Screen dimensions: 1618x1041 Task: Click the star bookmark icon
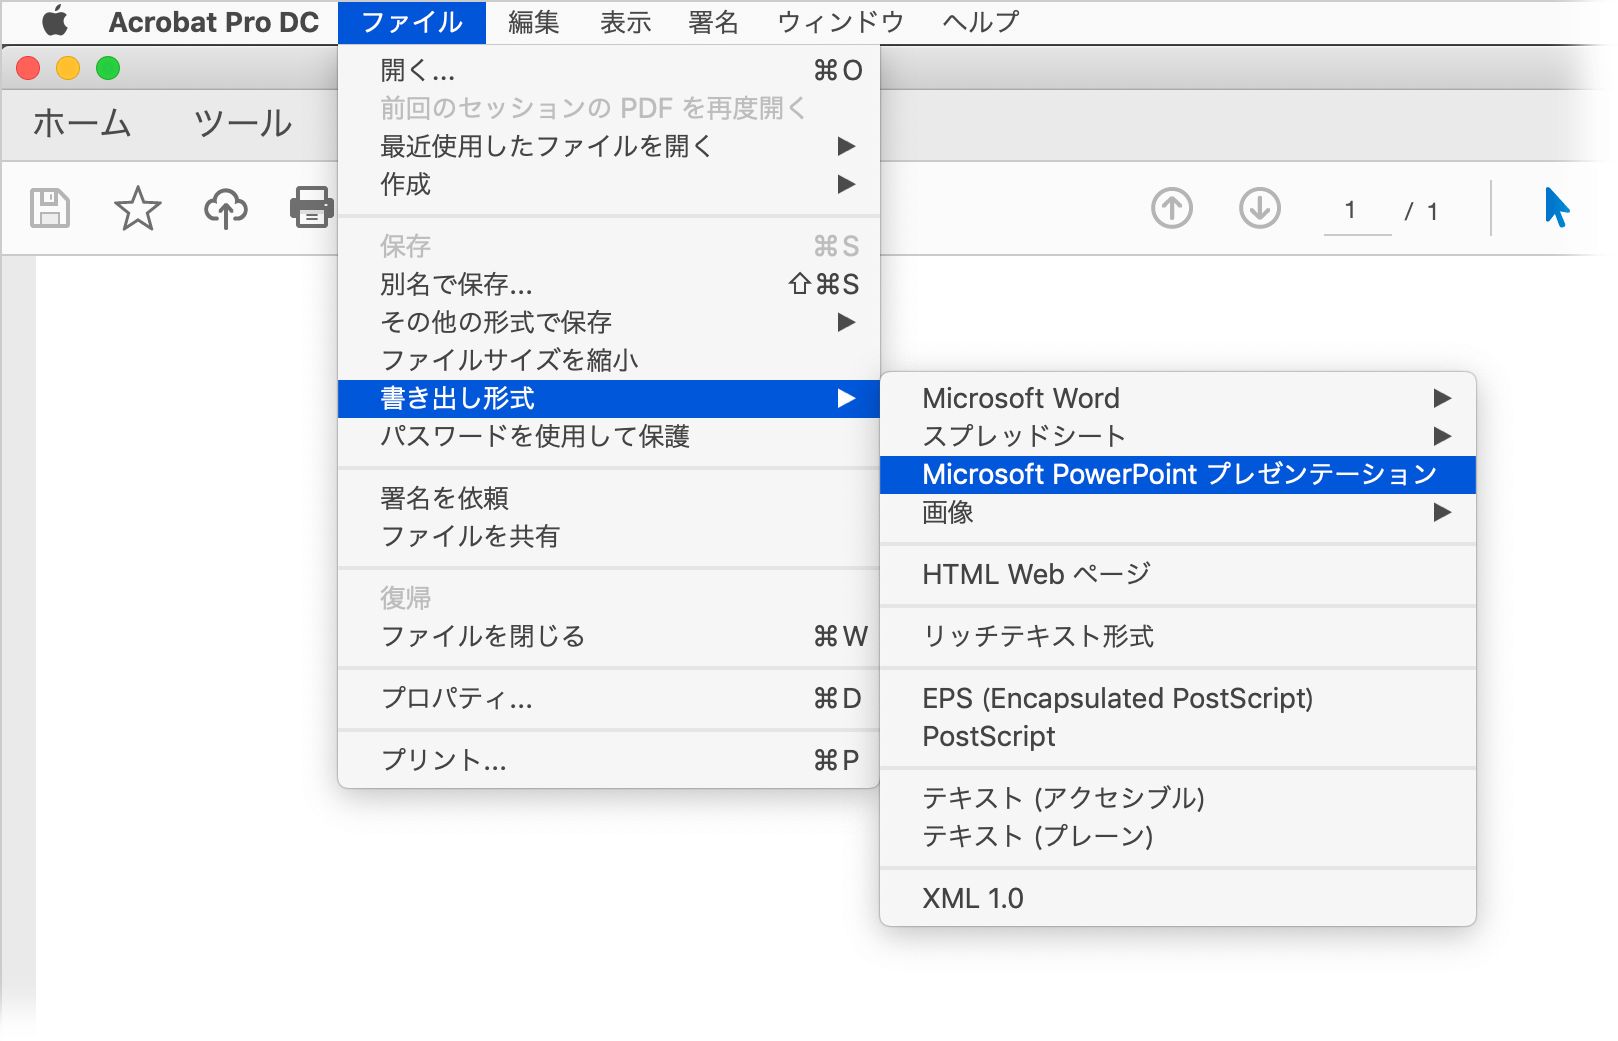(x=137, y=208)
